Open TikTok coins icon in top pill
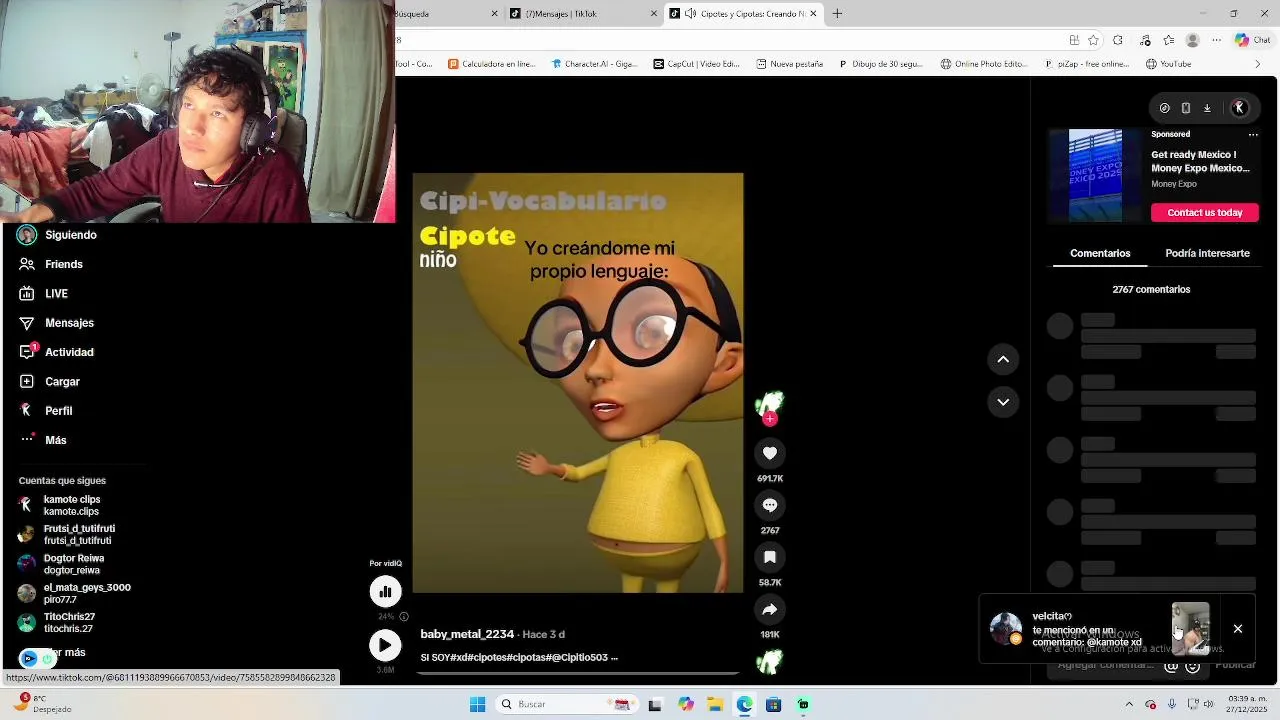The image size is (1280, 720). point(1164,108)
